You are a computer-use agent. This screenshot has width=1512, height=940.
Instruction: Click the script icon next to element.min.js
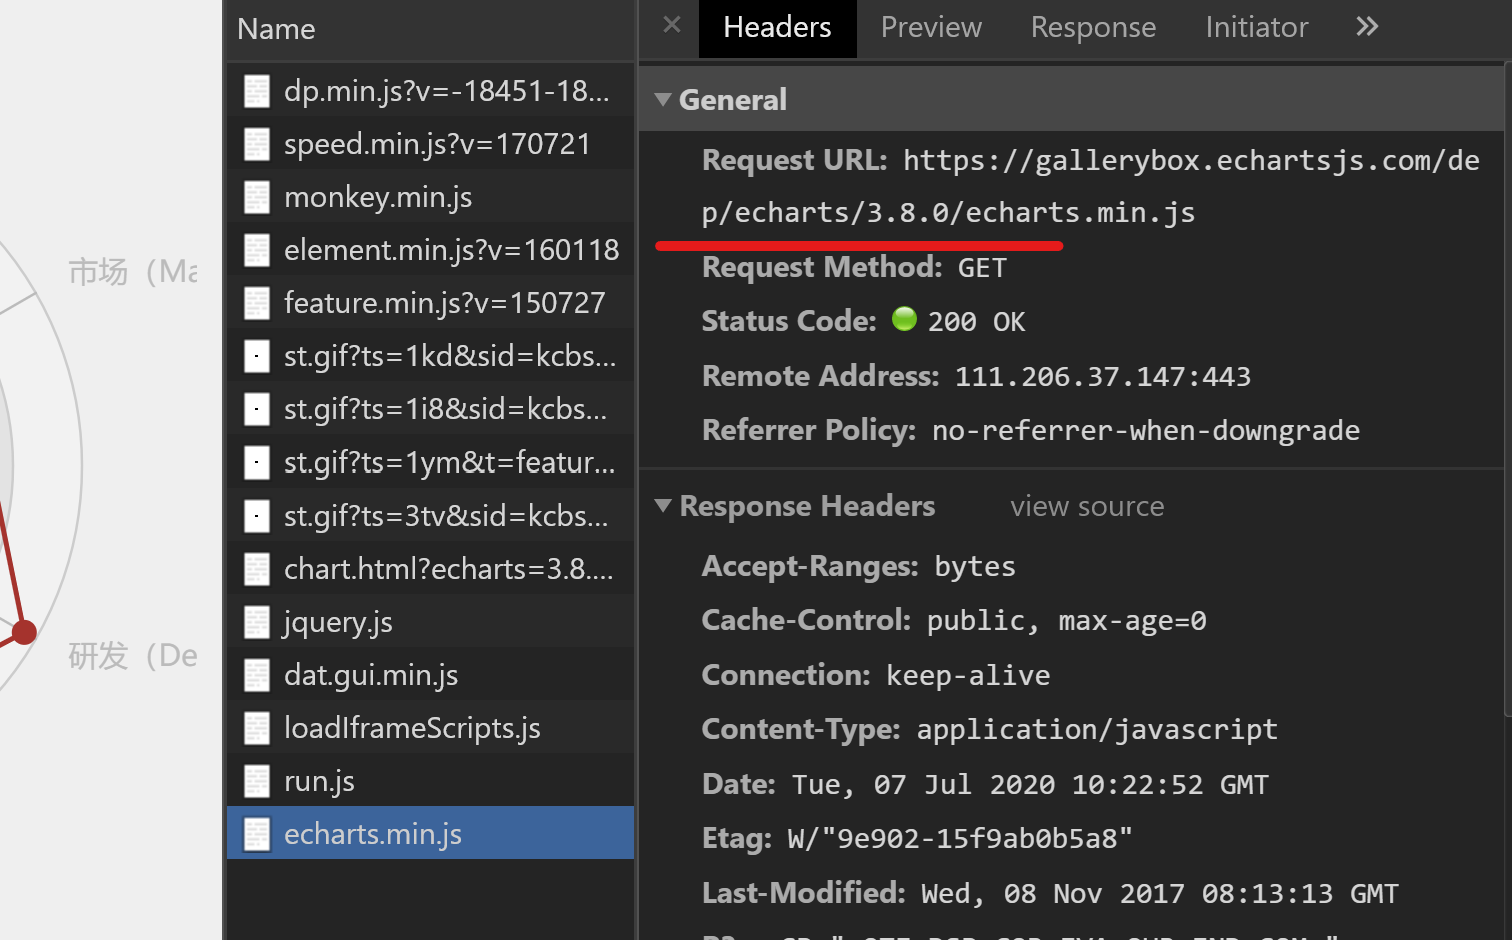(x=257, y=249)
